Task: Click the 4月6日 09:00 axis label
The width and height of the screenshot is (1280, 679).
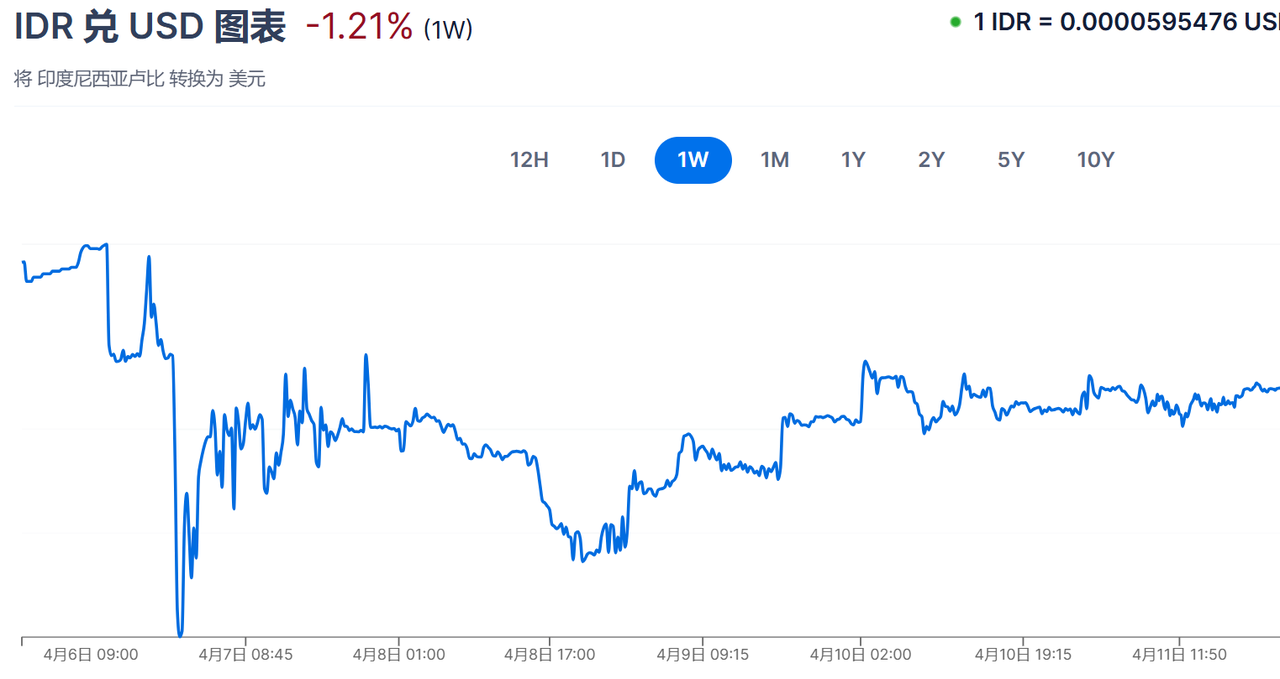Action: (x=91, y=655)
